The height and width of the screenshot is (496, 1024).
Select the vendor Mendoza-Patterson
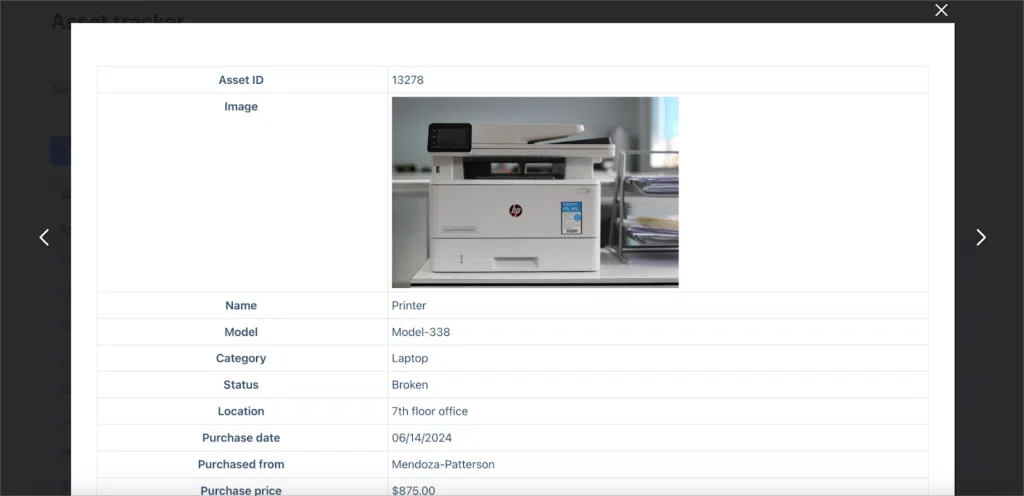(443, 465)
